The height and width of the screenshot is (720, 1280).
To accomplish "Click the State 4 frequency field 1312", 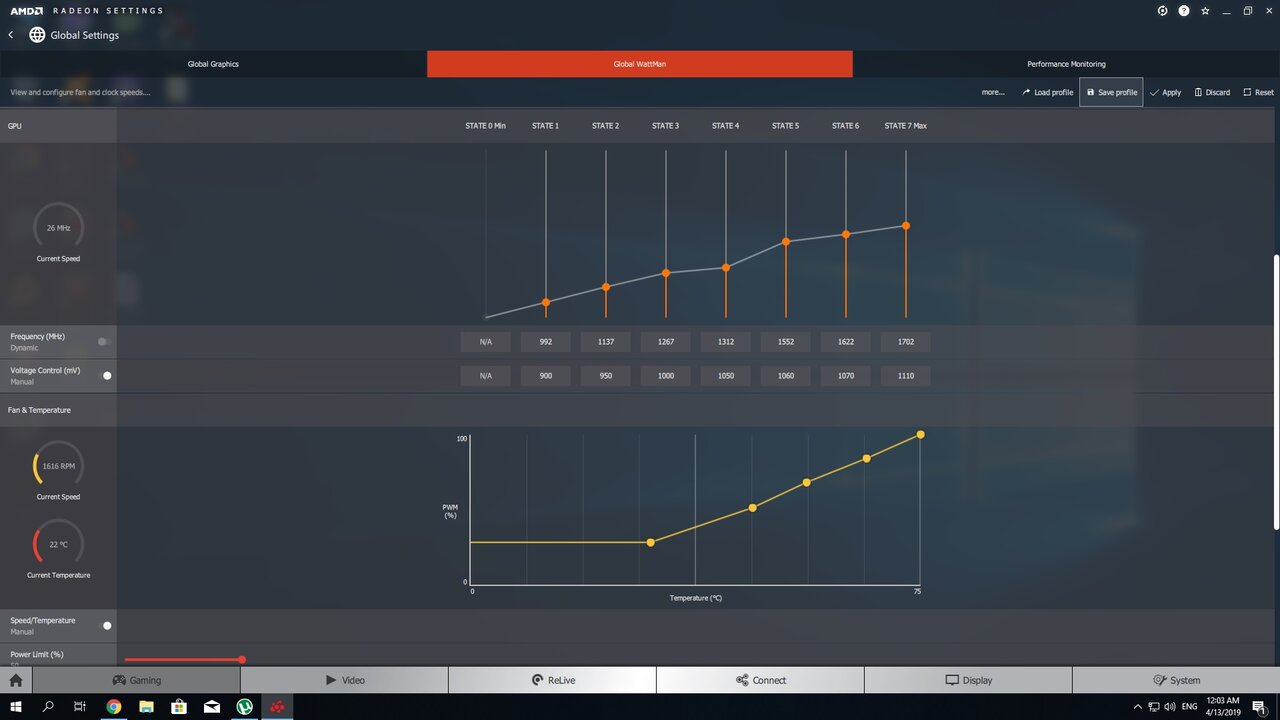I will click(726, 342).
